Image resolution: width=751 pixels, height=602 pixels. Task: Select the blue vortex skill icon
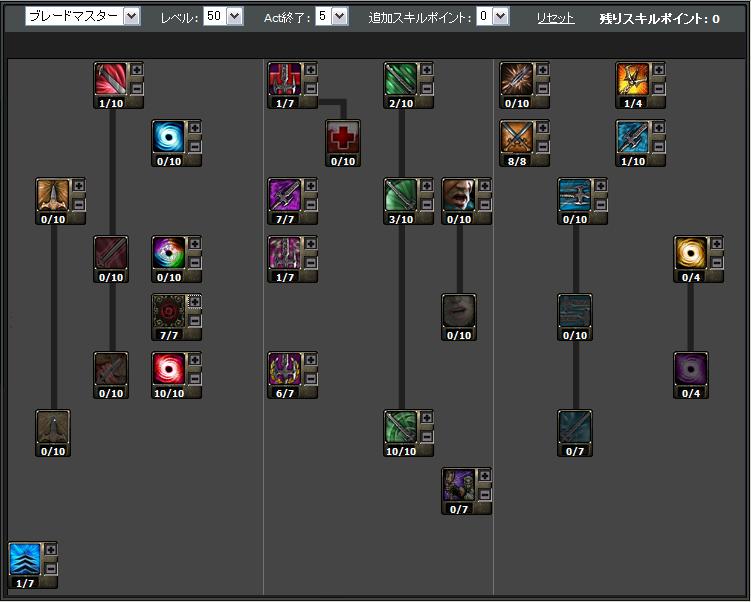coord(169,137)
